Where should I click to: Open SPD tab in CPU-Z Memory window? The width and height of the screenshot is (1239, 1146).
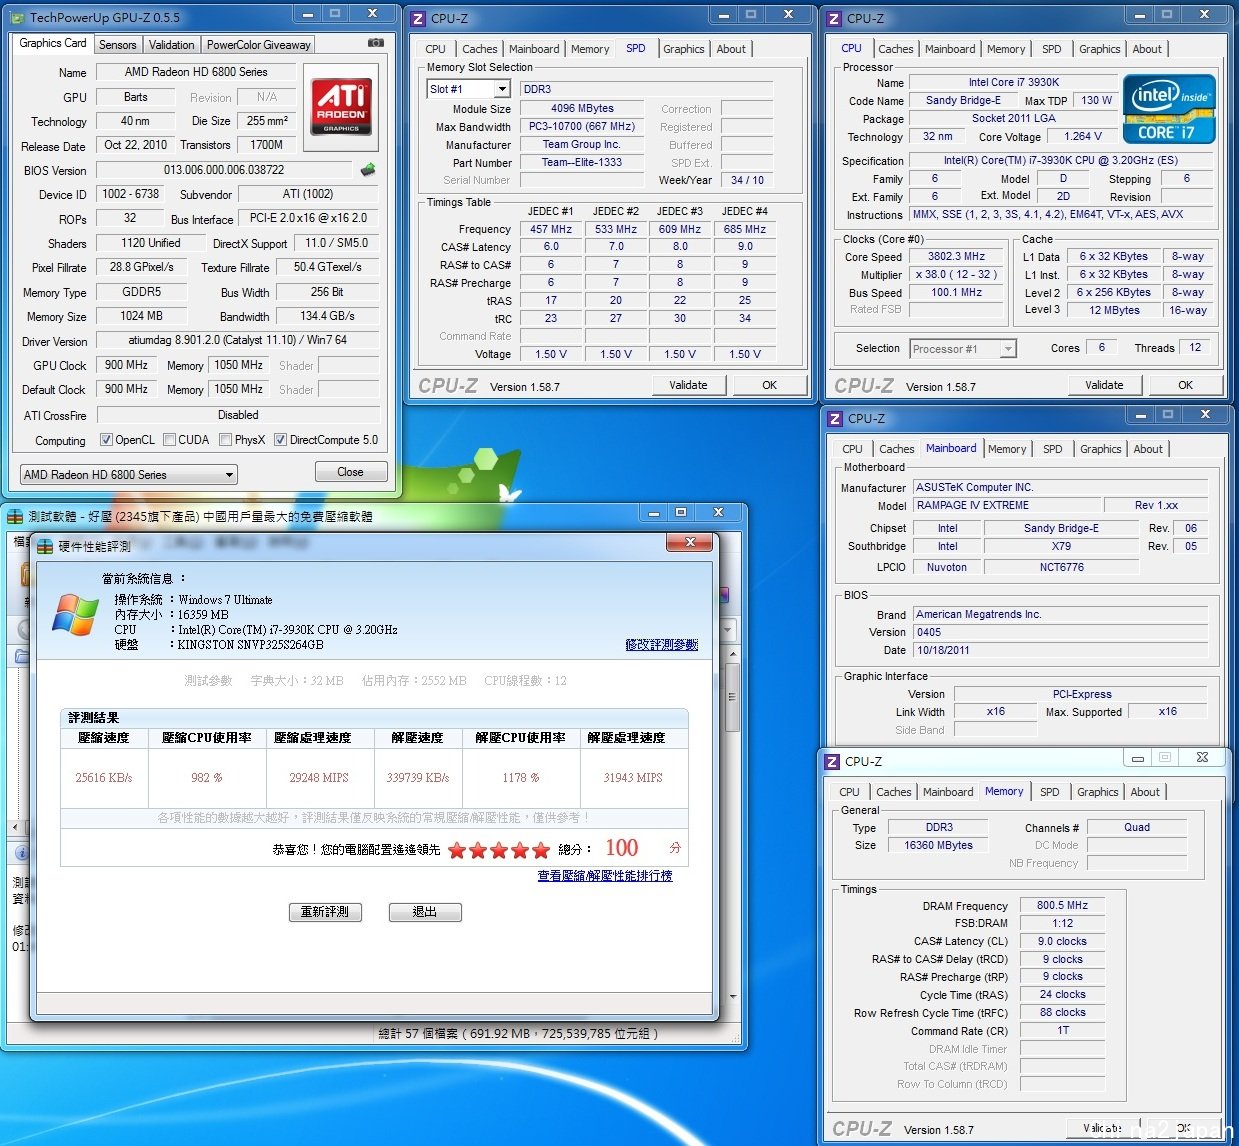click(1050, 792)
